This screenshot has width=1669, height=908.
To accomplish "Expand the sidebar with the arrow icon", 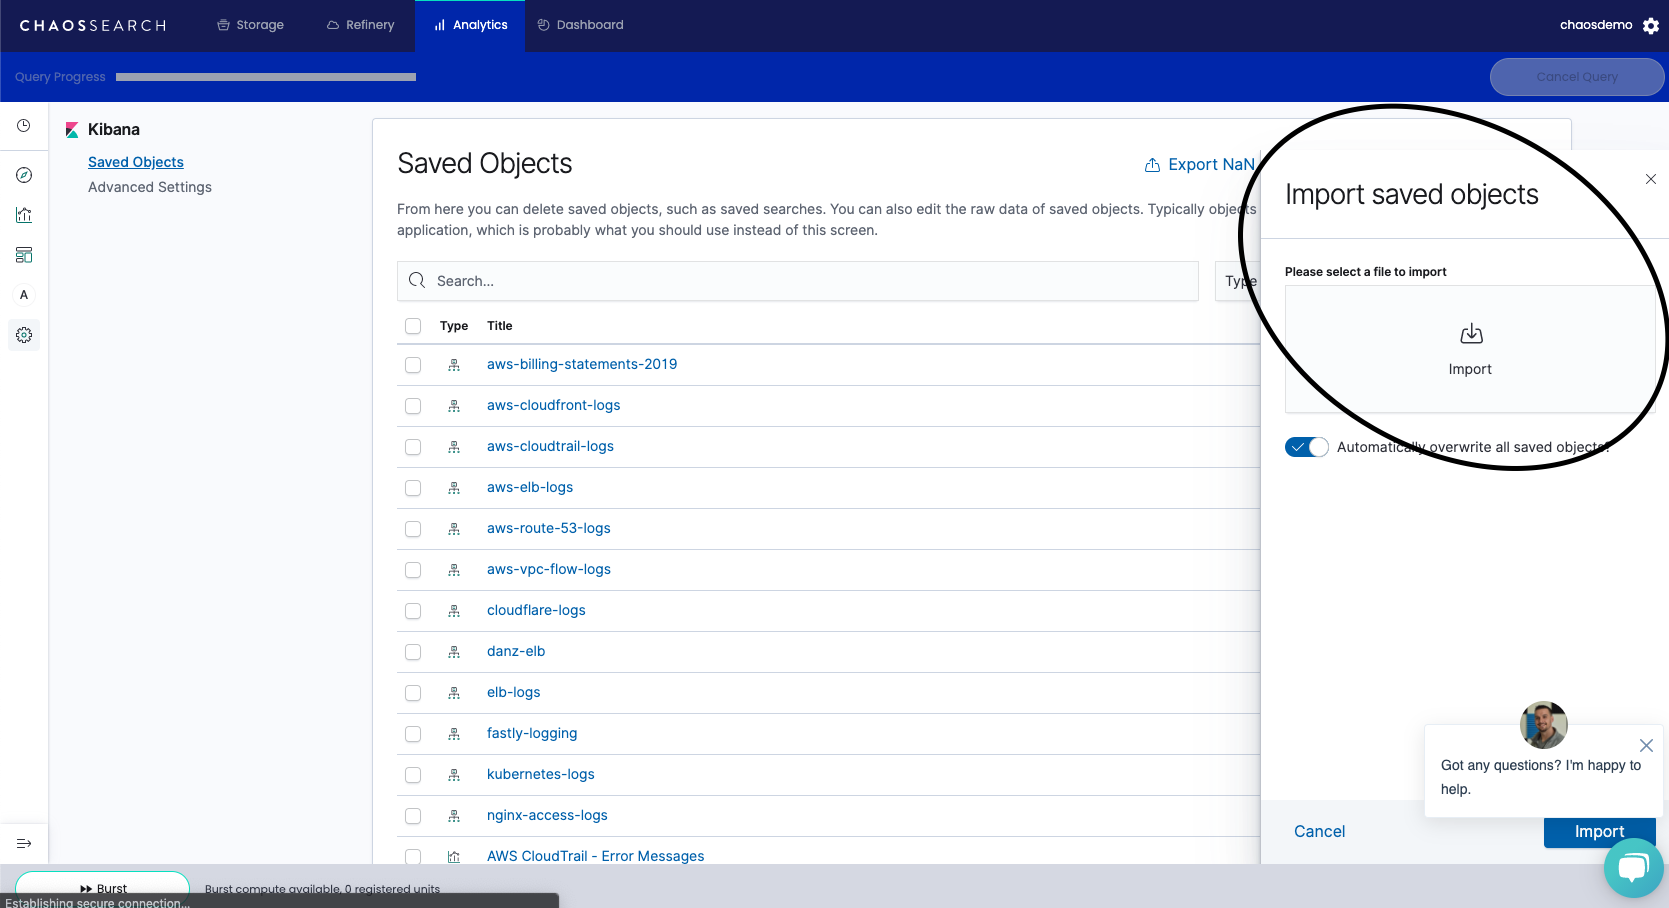I will 24,844.
